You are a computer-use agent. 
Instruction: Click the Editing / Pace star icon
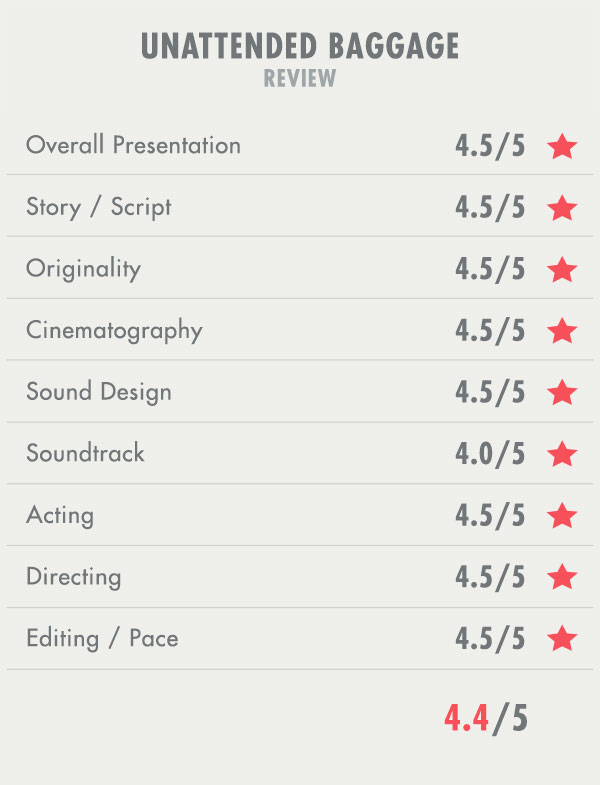(x=562, y=639)
